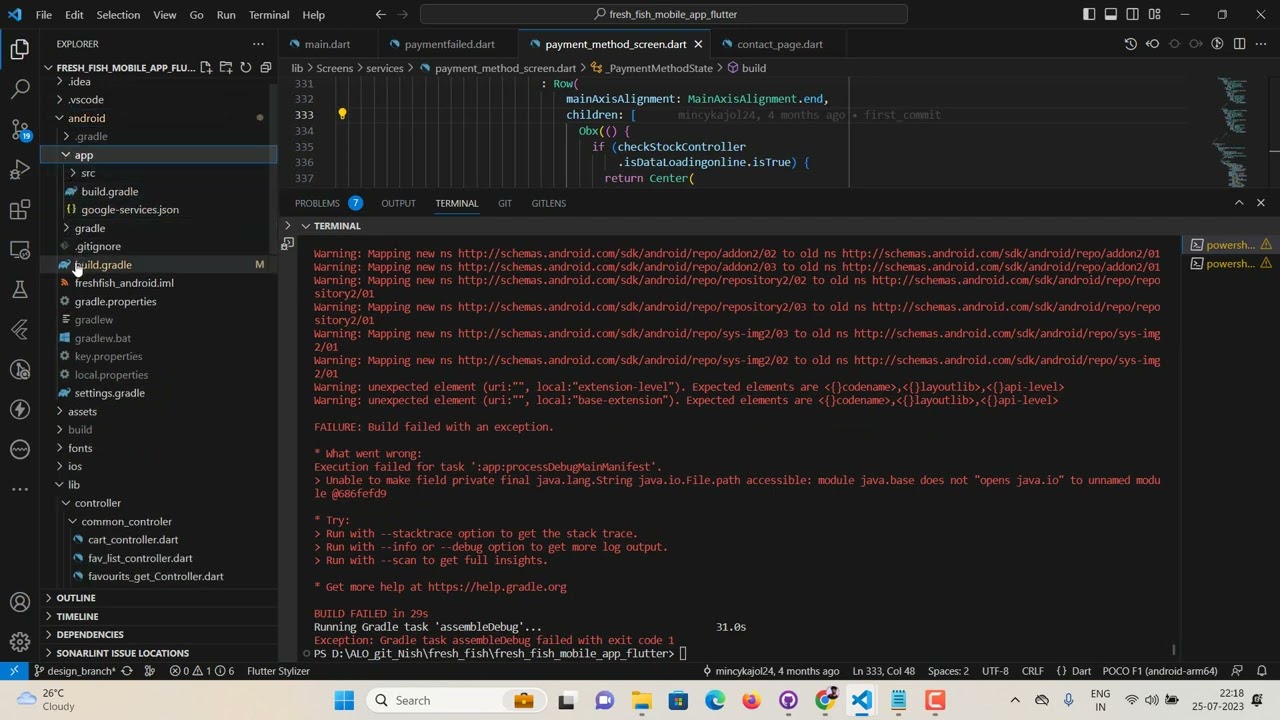Open the Explorer view in activity bar
The width and height of the screenshot is (1280, 720).
[x=20, y=49]
